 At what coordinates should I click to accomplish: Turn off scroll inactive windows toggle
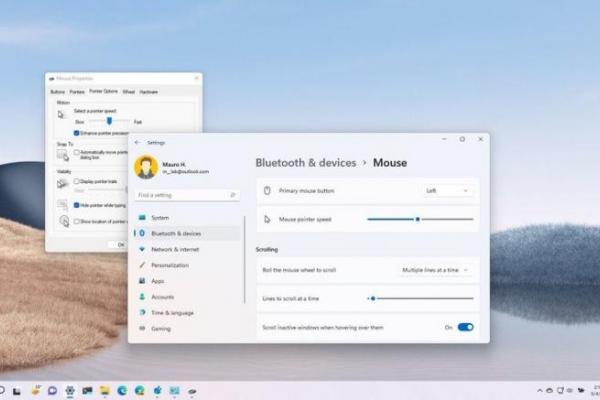click(465, 327)
